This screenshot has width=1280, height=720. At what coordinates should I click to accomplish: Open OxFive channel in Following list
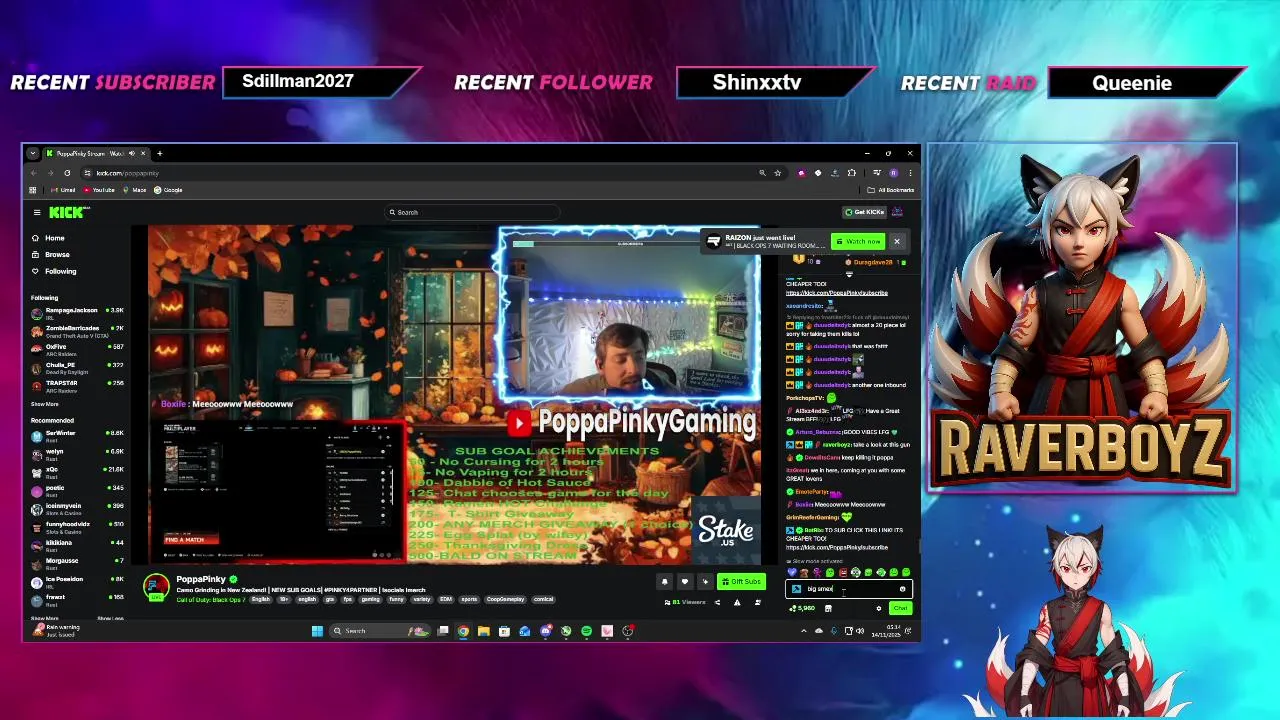[x=77, y=348]
